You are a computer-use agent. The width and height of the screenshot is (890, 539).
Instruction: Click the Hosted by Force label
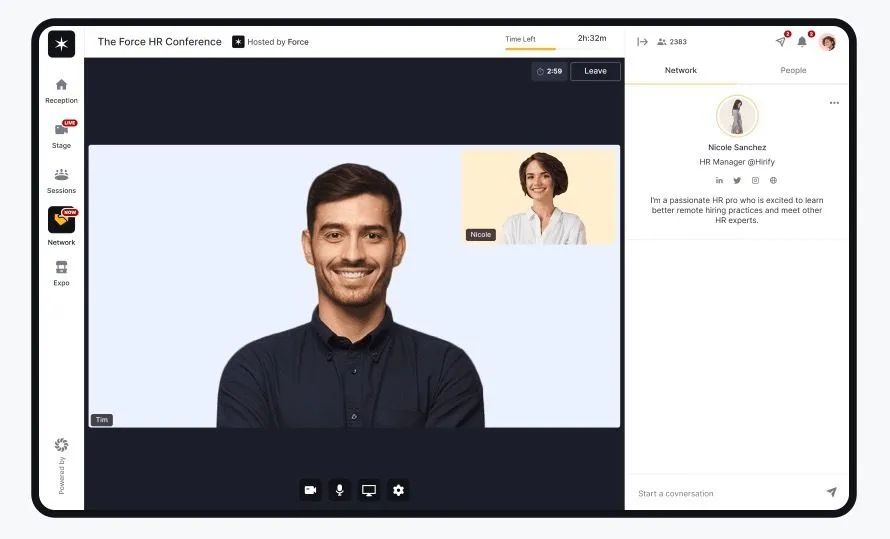[270, 42]
